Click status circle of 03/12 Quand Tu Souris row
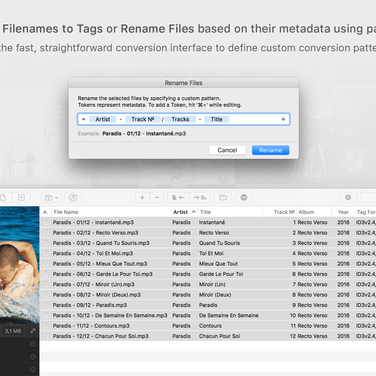376x376 pixels. (x=46, y=243)
